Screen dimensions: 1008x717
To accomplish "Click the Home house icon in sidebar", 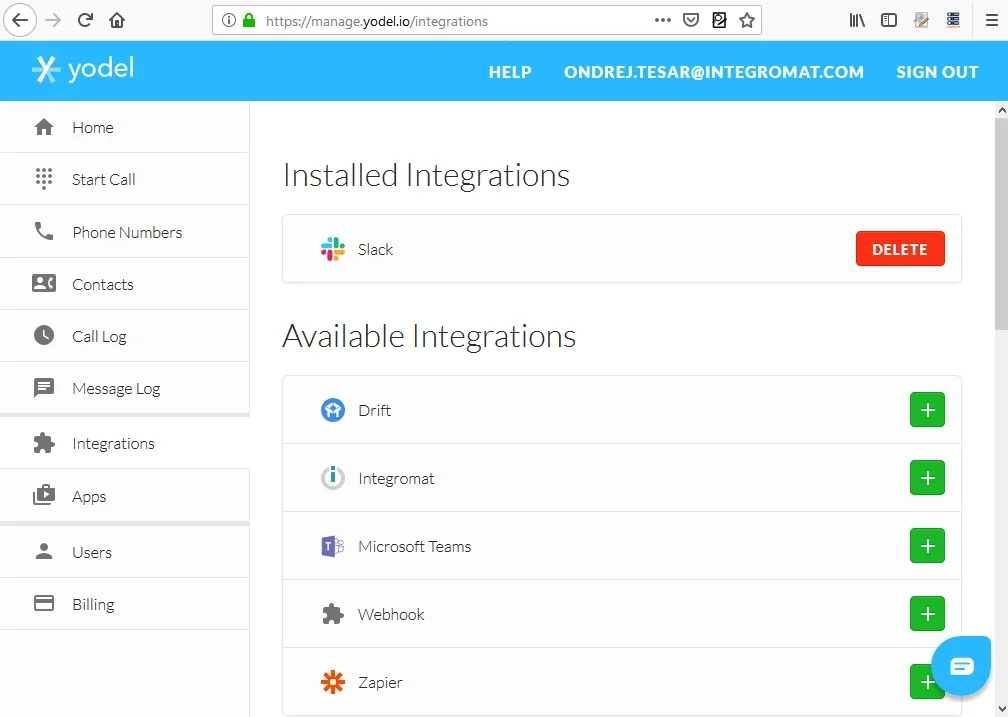I will tap(44, 127).
